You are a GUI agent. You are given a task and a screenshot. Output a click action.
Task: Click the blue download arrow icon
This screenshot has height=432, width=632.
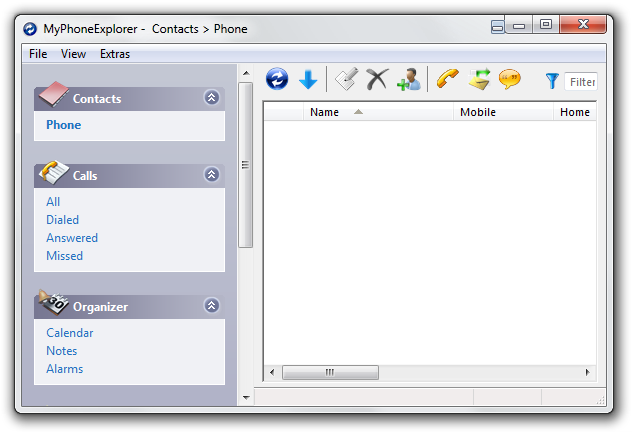pos(308,79)
